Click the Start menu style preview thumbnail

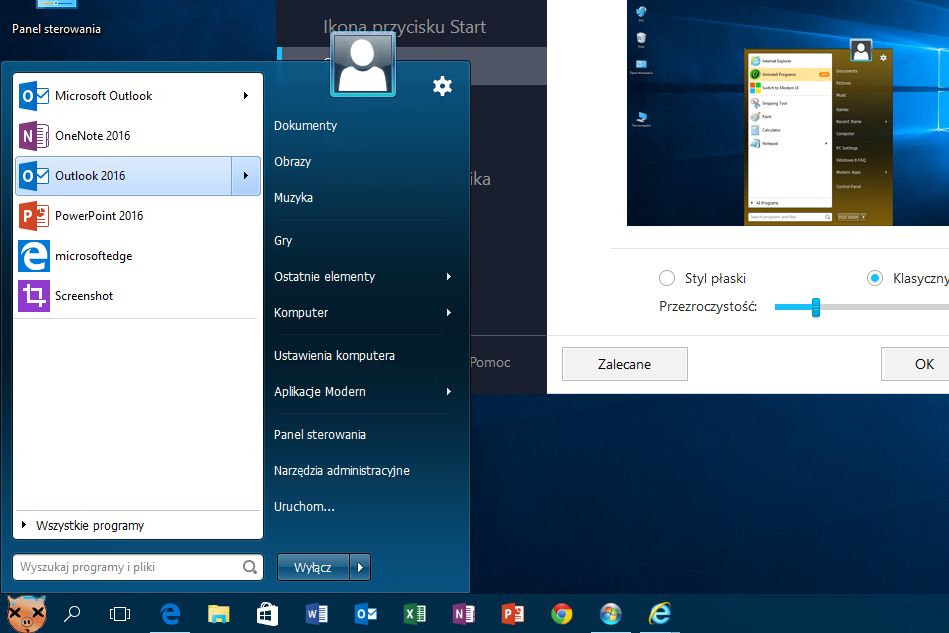(788, 113)
